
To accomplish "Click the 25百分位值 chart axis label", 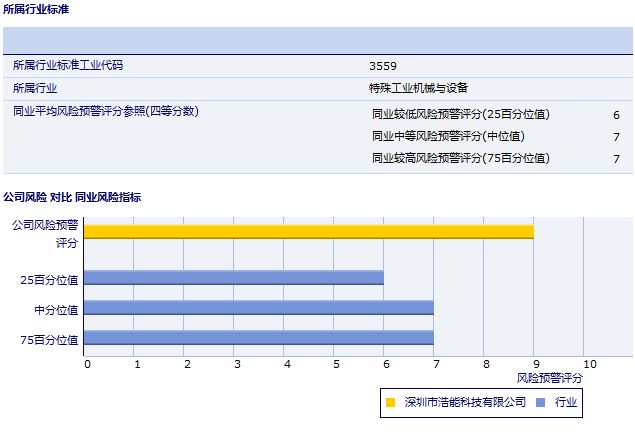I will click(x=49, y=280).
